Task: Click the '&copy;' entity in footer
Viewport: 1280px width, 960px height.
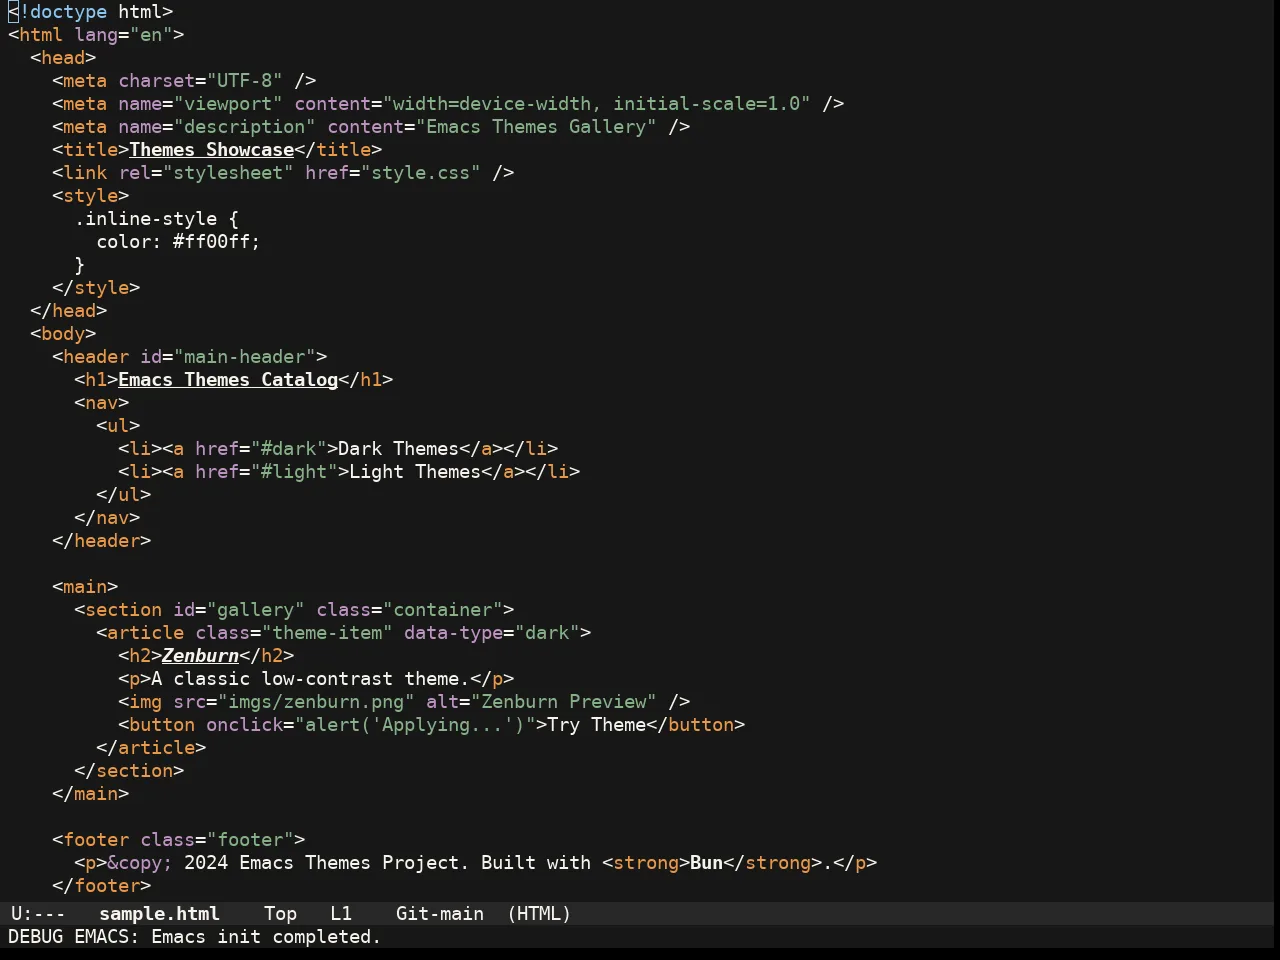Action: pyautogui.click(x=140, y=863)
